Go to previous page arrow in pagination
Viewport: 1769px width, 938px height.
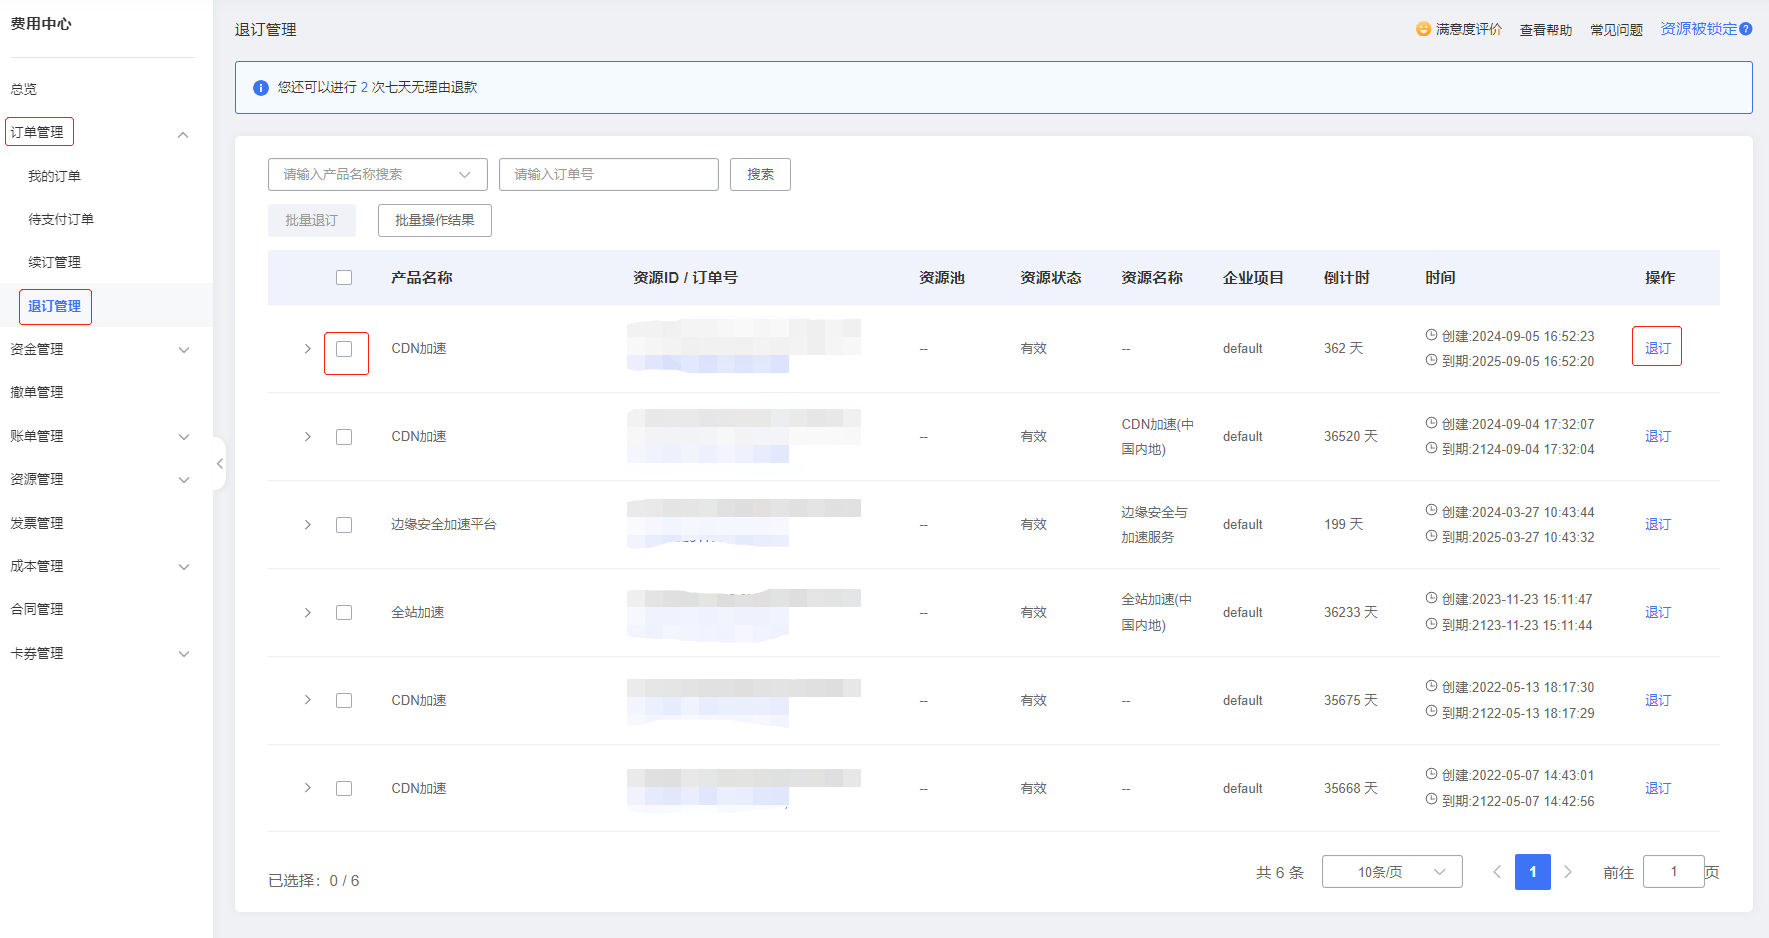[x=1497, y=872]
